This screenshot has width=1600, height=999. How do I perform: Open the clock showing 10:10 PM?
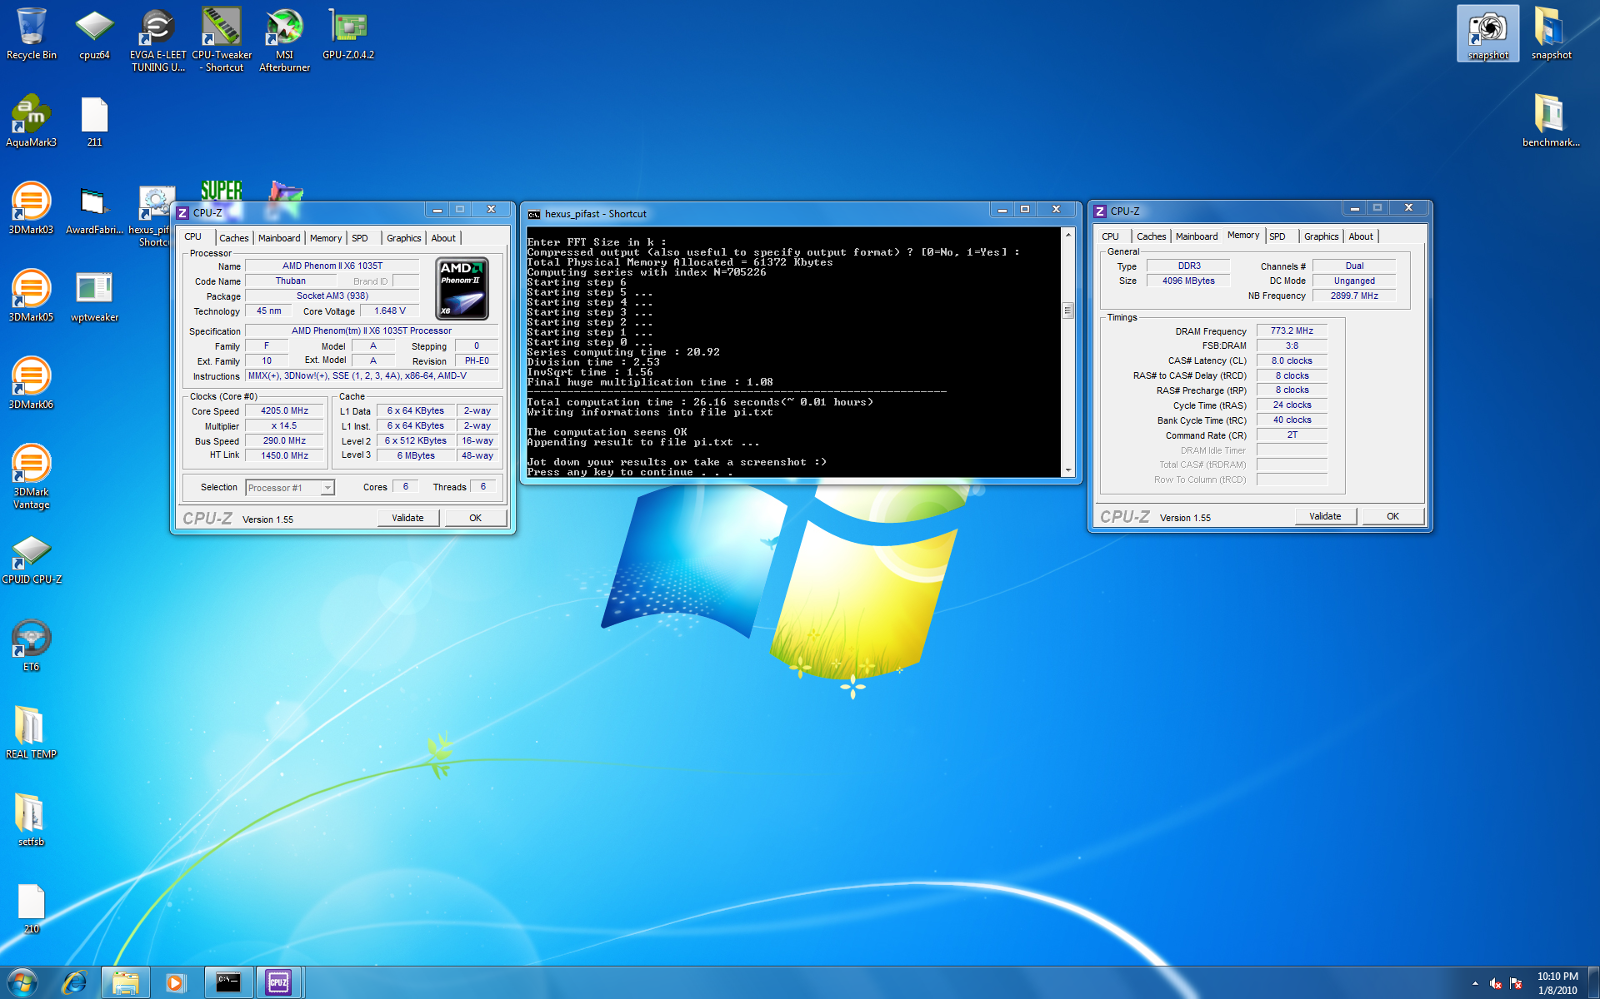coord(1557,983)
